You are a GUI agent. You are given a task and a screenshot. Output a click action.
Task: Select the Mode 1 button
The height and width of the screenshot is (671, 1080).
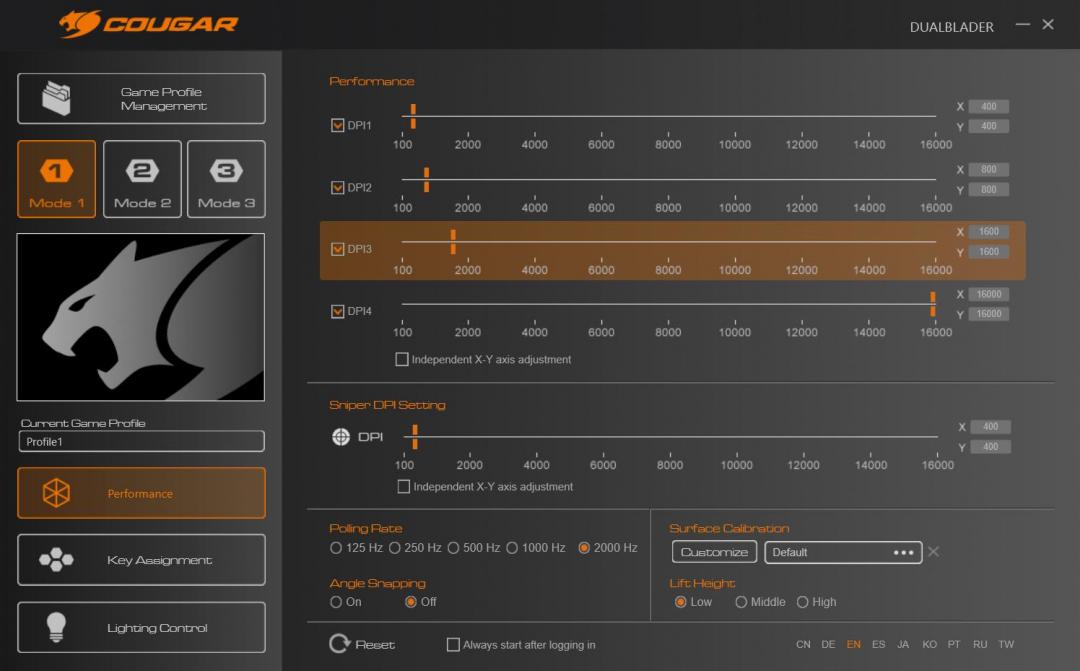pyautogui.click(x=56, y=179)
